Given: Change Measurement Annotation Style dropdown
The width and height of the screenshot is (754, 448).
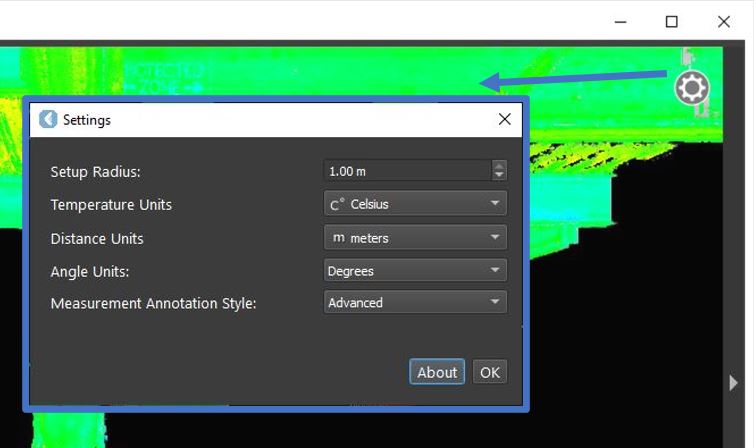Looking at the screenshot, I should pyautogui.click(x=415, y=302).
